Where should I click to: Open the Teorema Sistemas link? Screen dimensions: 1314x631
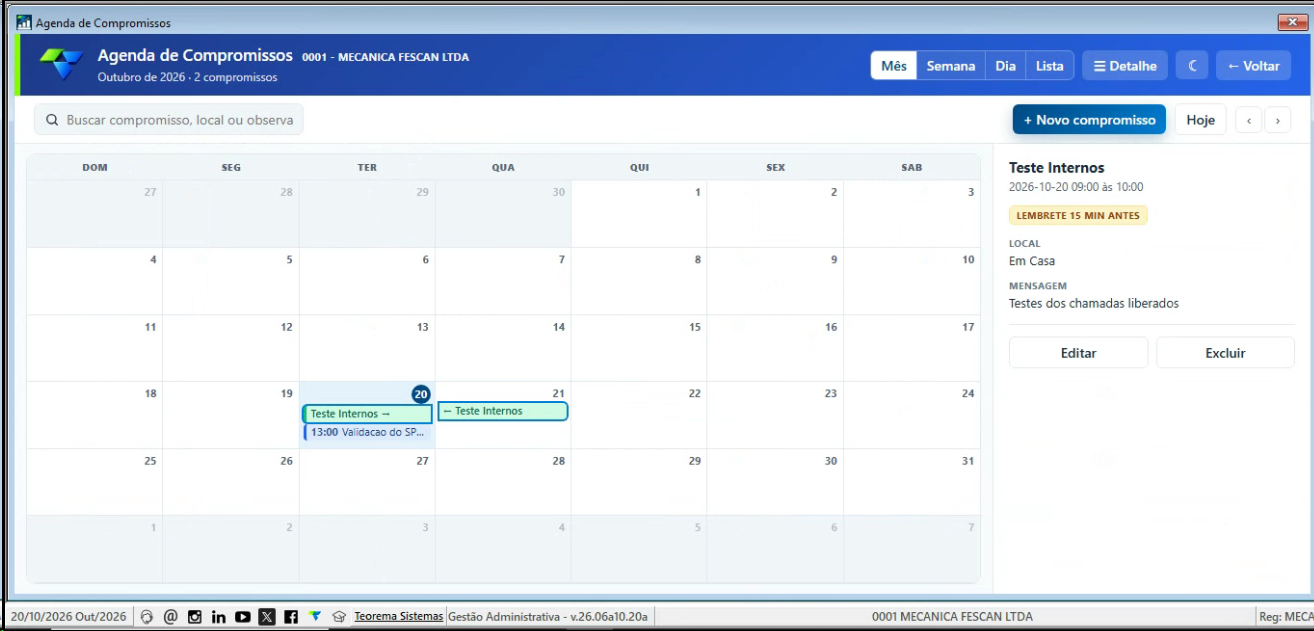click(x=398, y=616)
